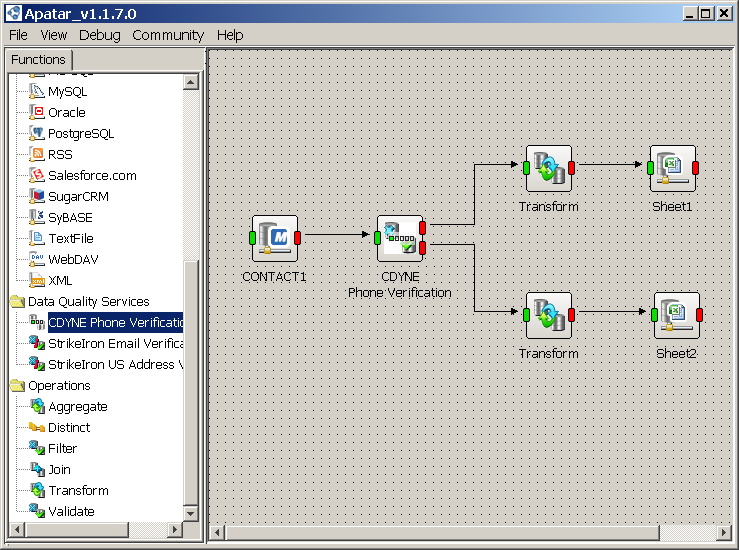Select the SugarCRM connector icon
Image resolution: width=739 pixels, height=550 pixels.
[x=37, y=196]
